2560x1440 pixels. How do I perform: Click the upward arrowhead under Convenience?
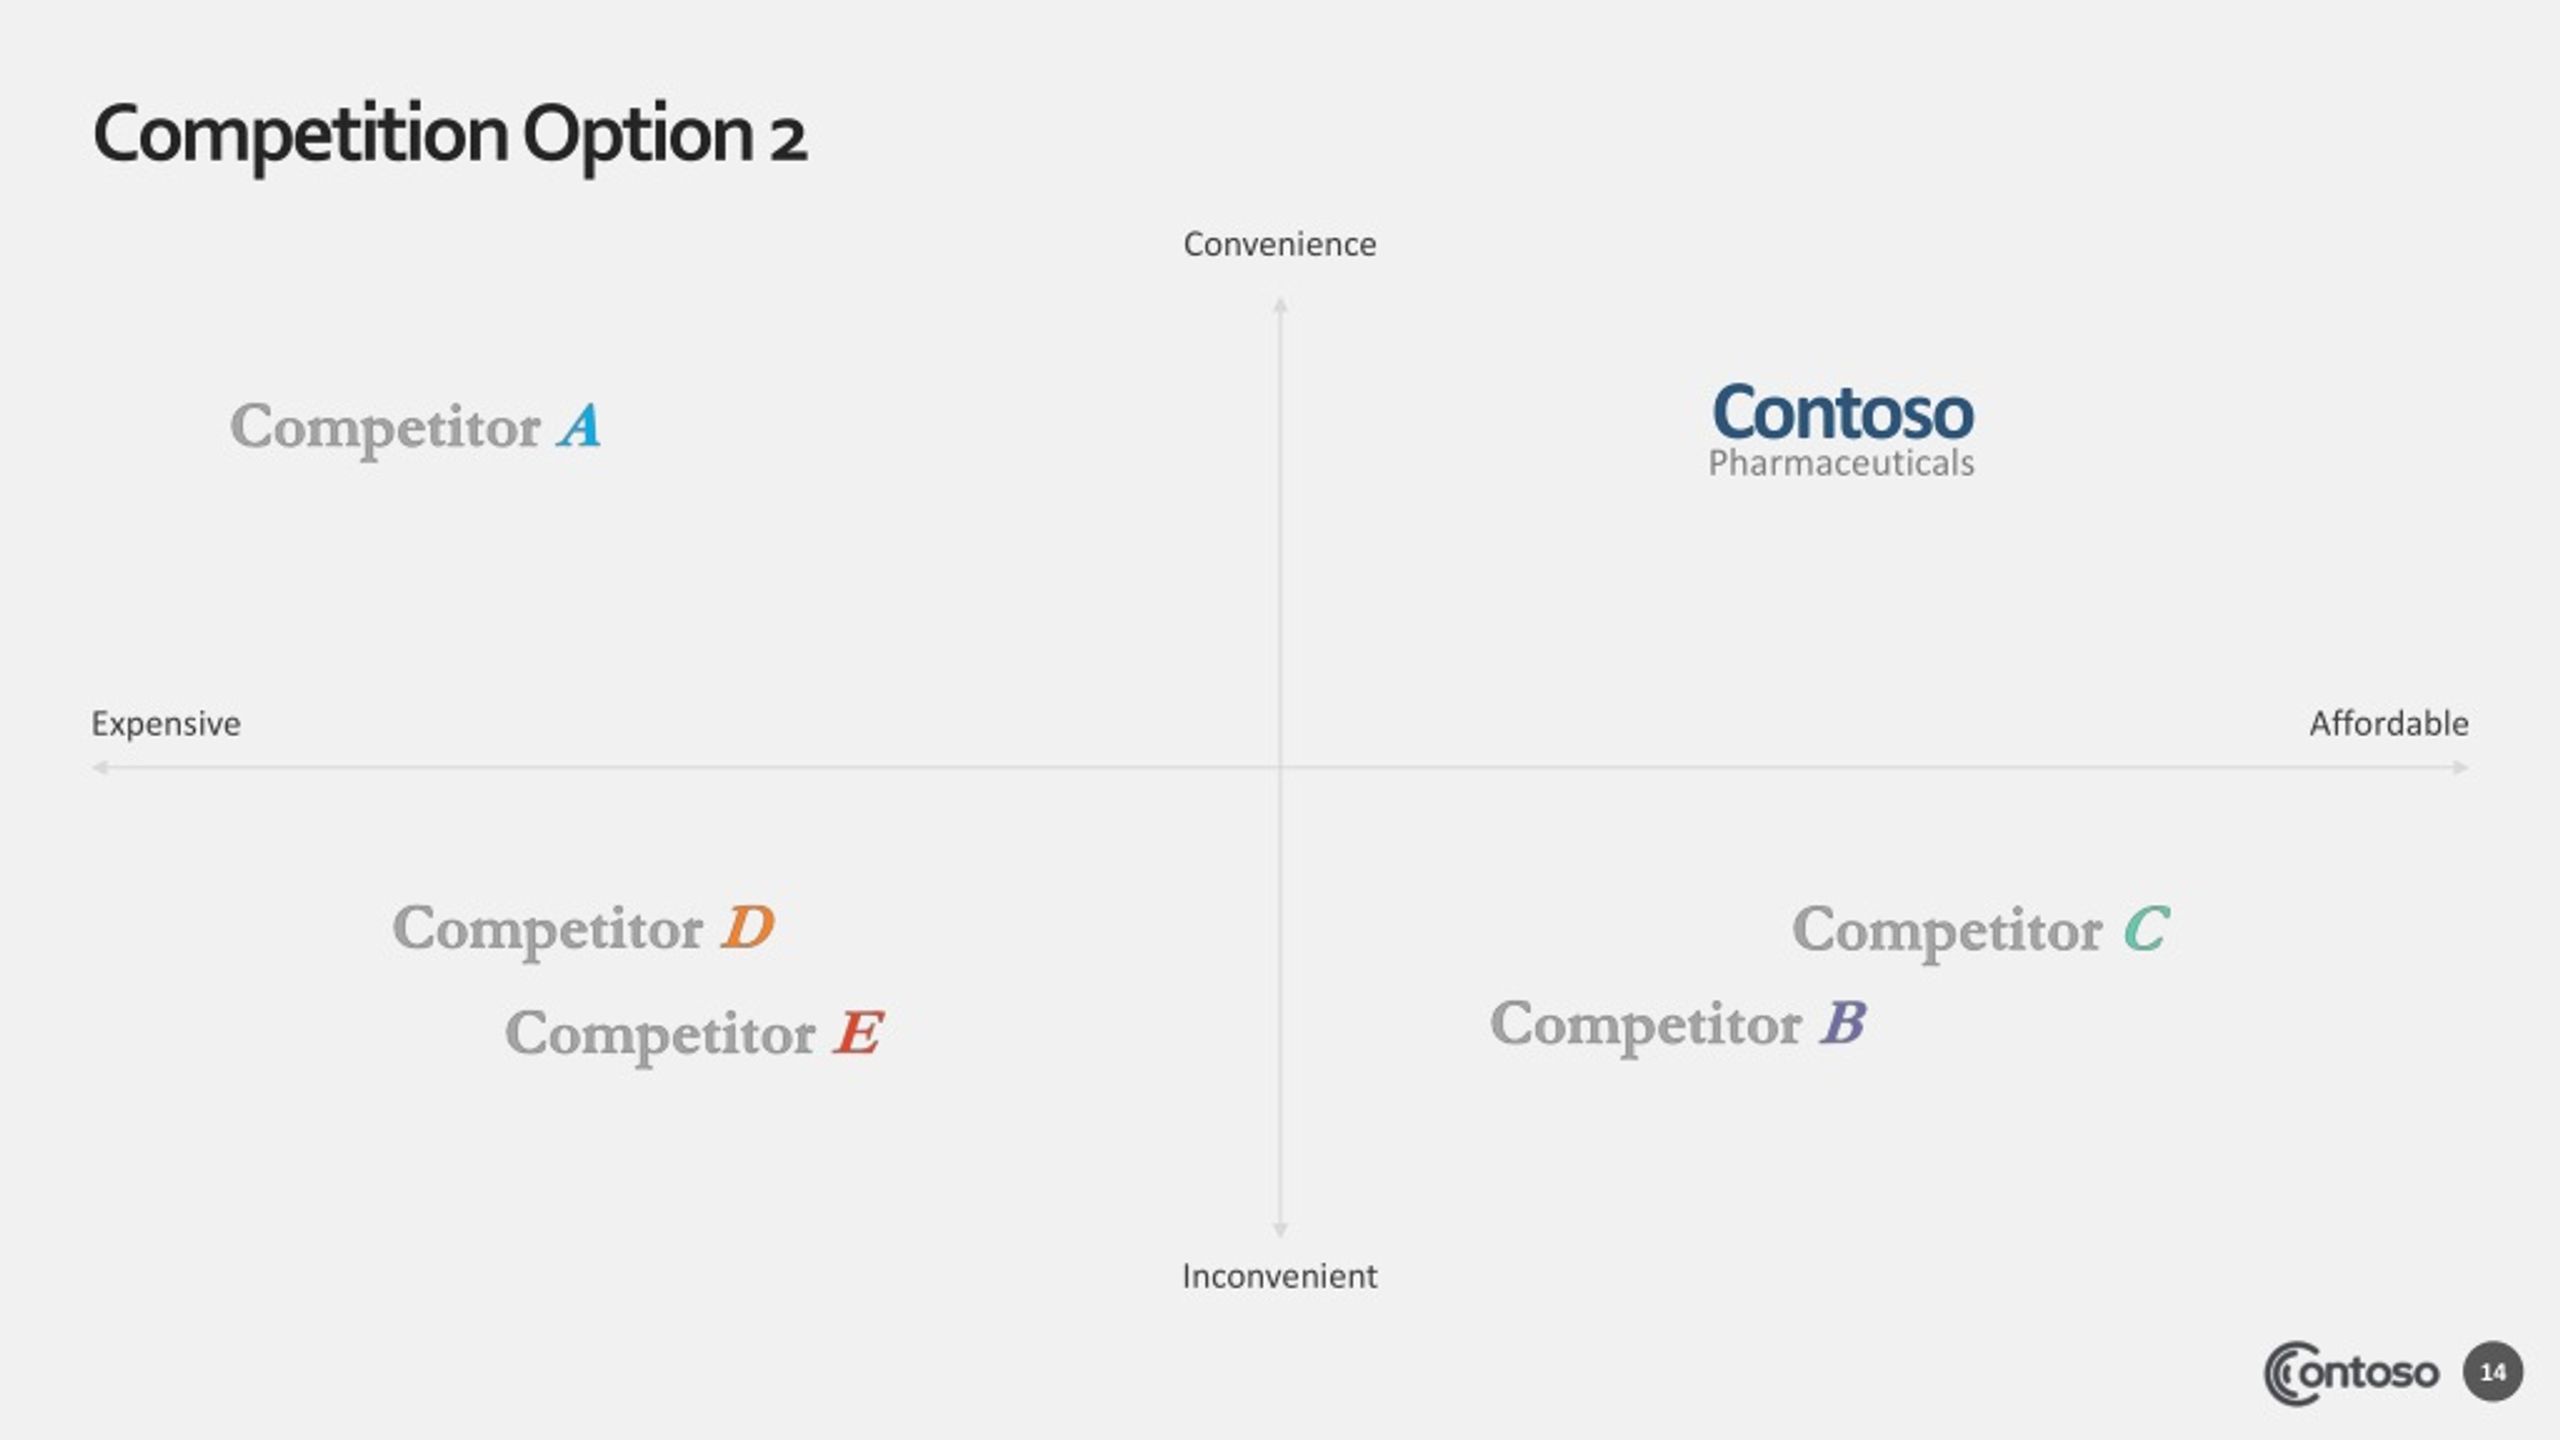(x=1280, y=305)
